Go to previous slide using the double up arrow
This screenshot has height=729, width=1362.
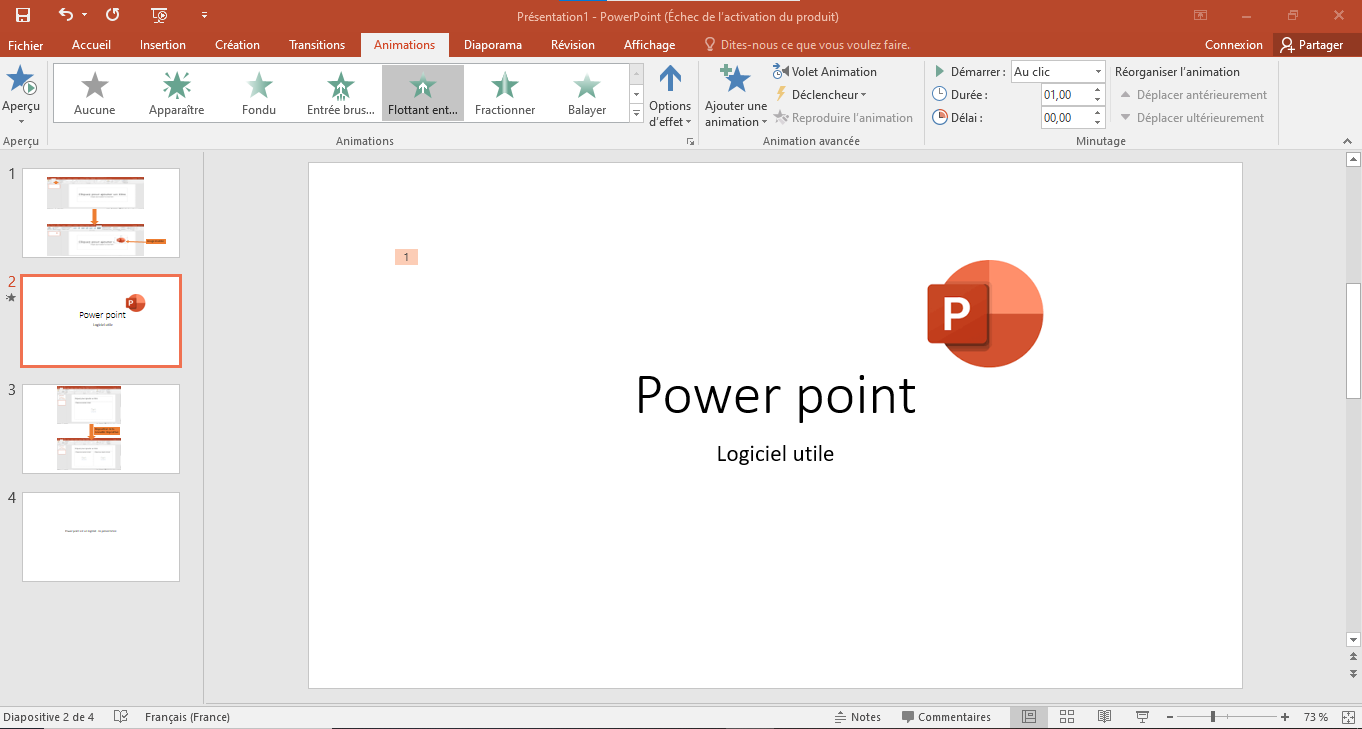tap(1354, 657)
